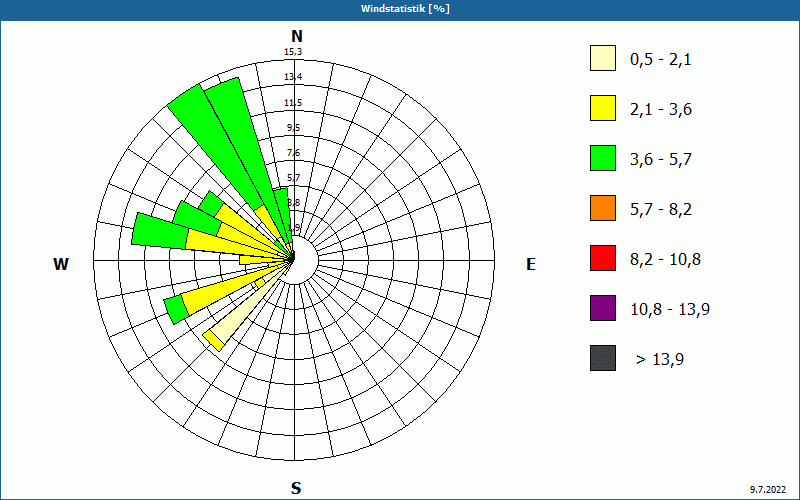The image size is (800, 500).
Task: Click the 13,4 axis value
Action: coord(293,77)
